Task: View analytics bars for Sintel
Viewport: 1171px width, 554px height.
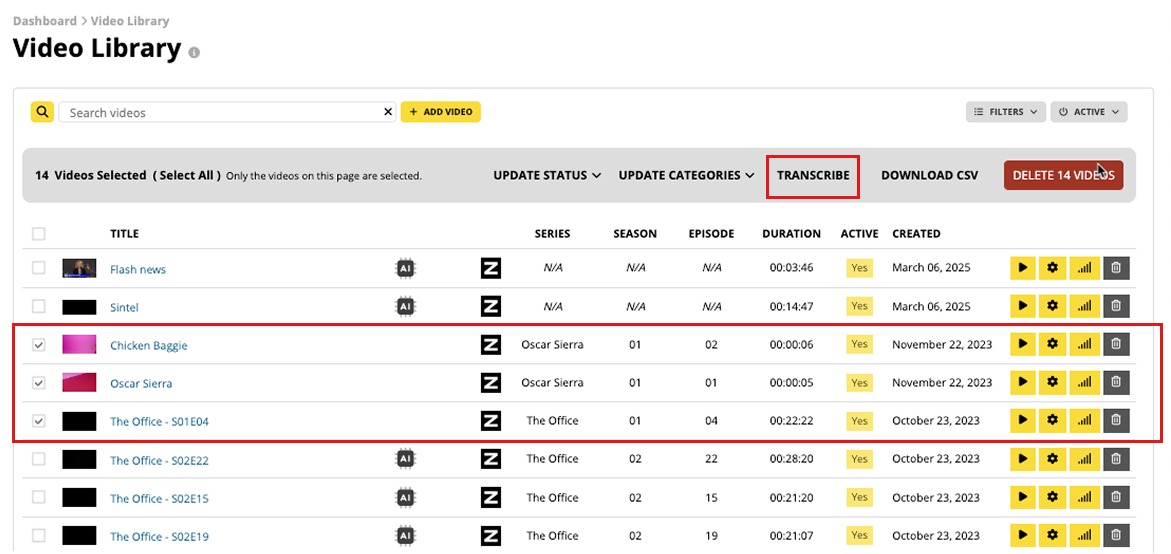Action: pos(1084,305)
